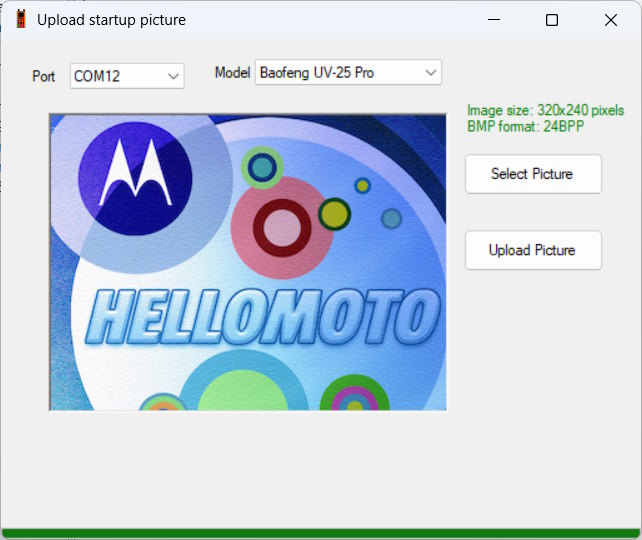Minimize the Upload startup picture window
Image resolution: width=642 pixels, height=540 pixels.
[492, 20]
